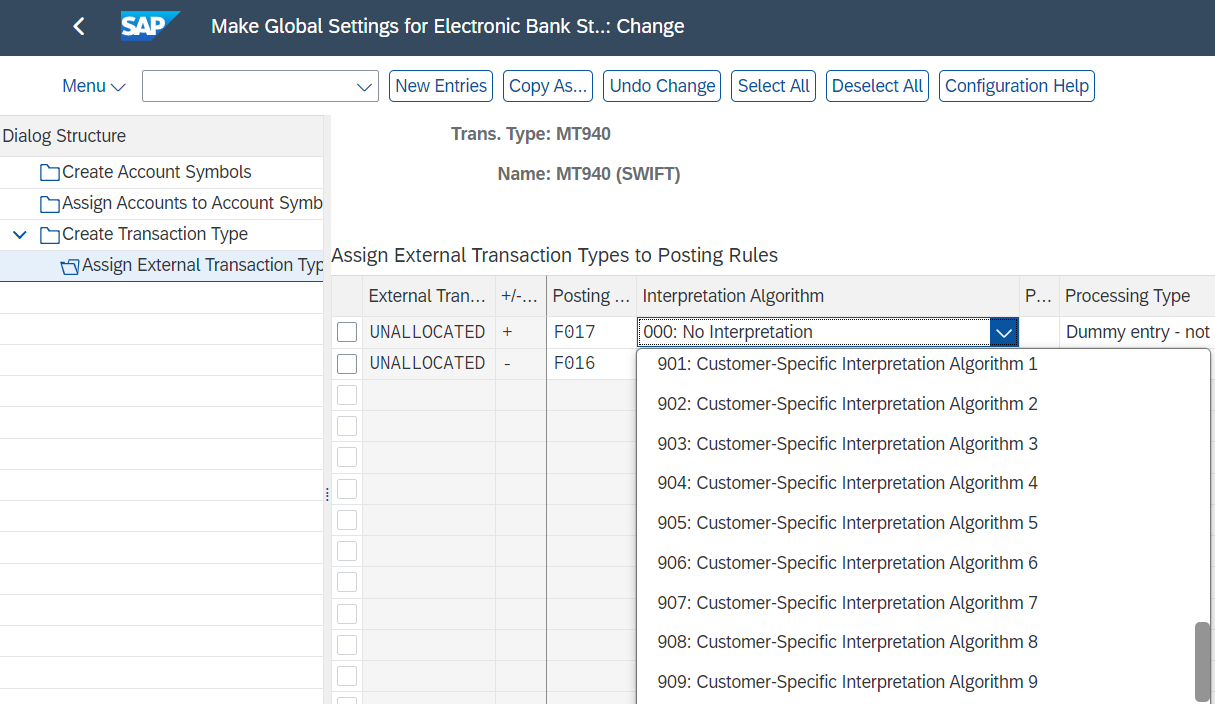Click Interpretation Algorithm column header
Viewport: 1215px width, 704px height.
828,296
